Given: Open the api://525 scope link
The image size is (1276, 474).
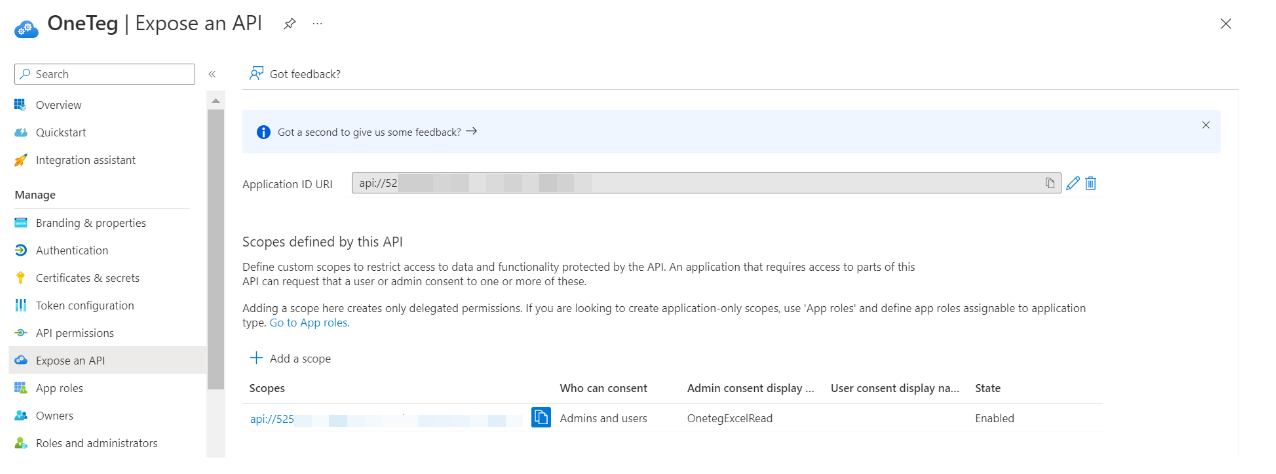Looking at the screenshot, I should (272, 418).
